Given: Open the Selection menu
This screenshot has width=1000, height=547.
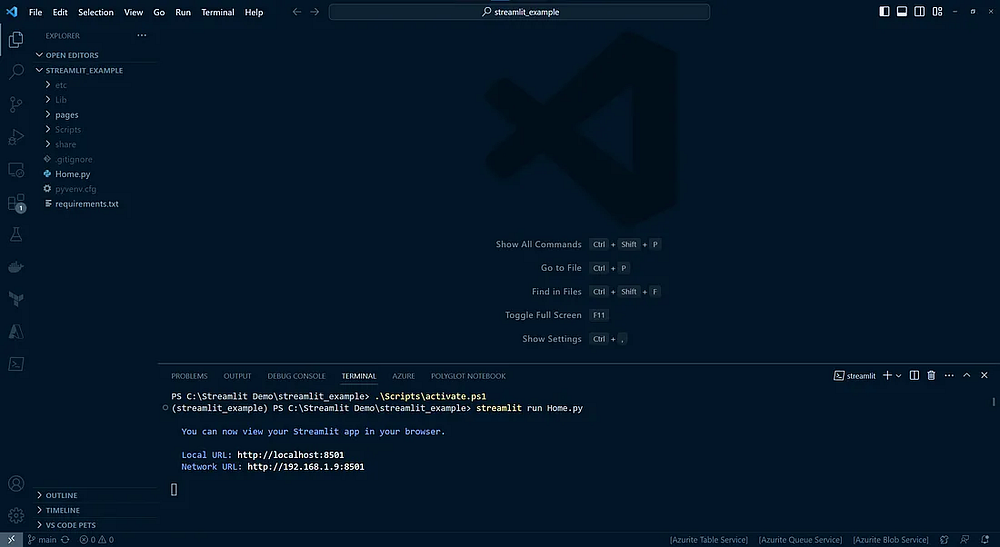Looking at the screenshot, I should [96, 12].
